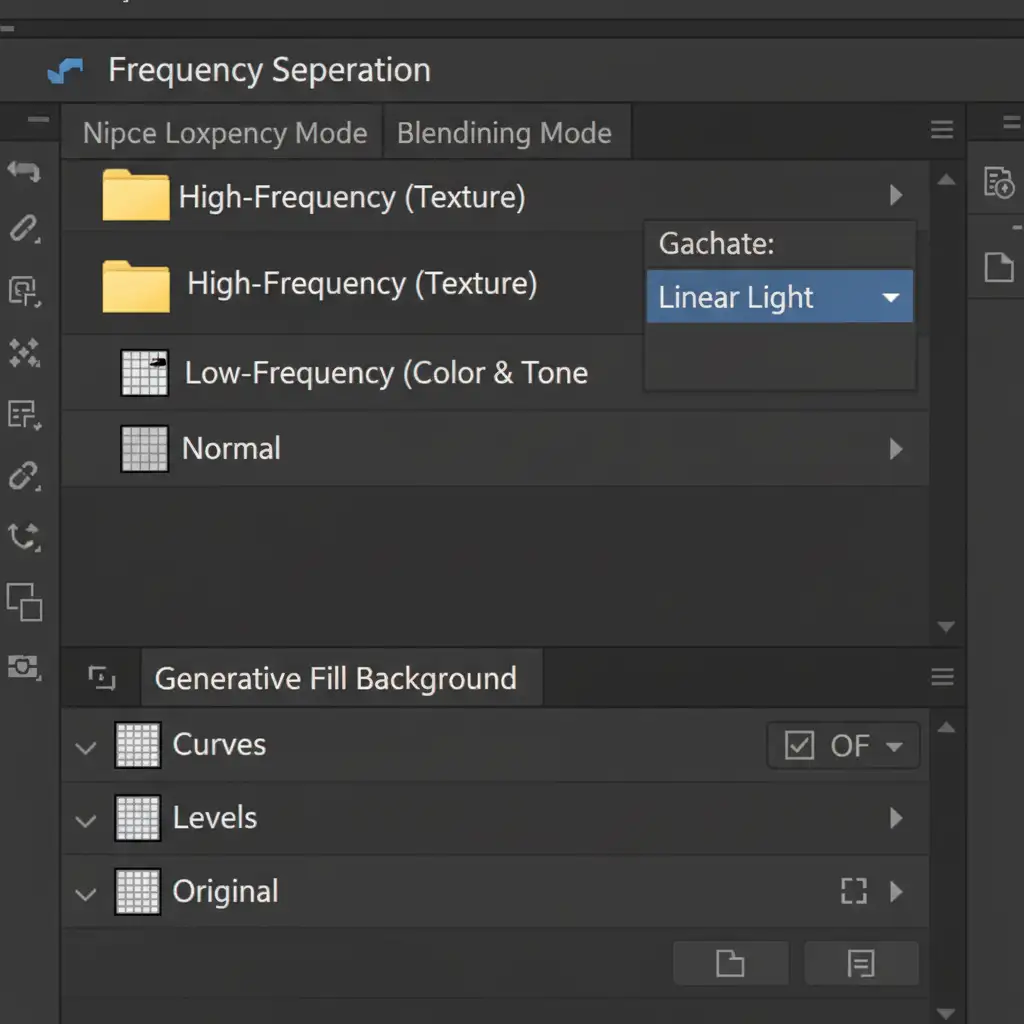Switch to the Blendining Mode tab
1024x1024 pixels.
(x=504, y=134)
